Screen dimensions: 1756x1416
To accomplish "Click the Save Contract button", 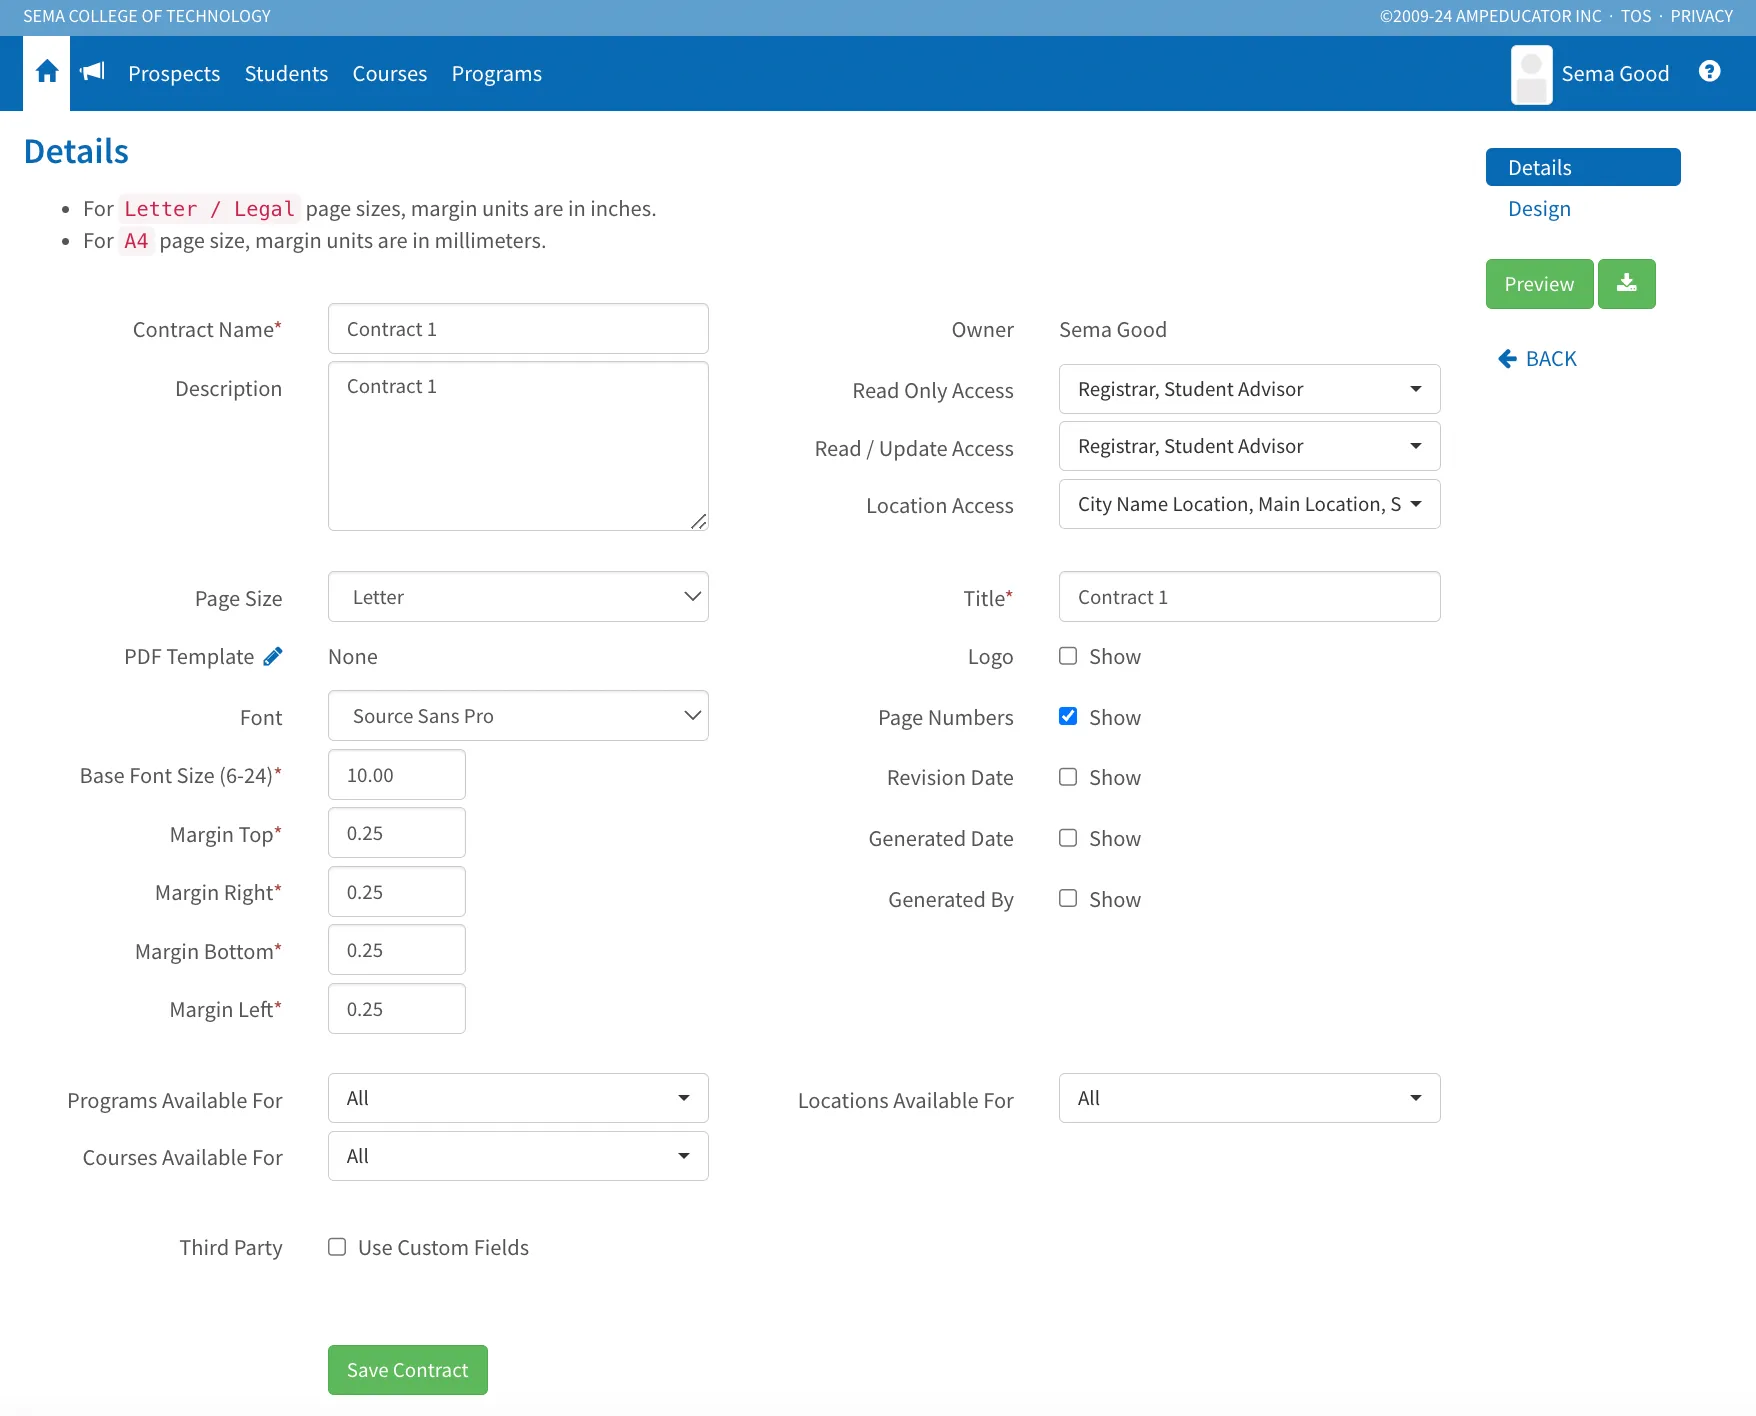I will (x=407, y=1370).
